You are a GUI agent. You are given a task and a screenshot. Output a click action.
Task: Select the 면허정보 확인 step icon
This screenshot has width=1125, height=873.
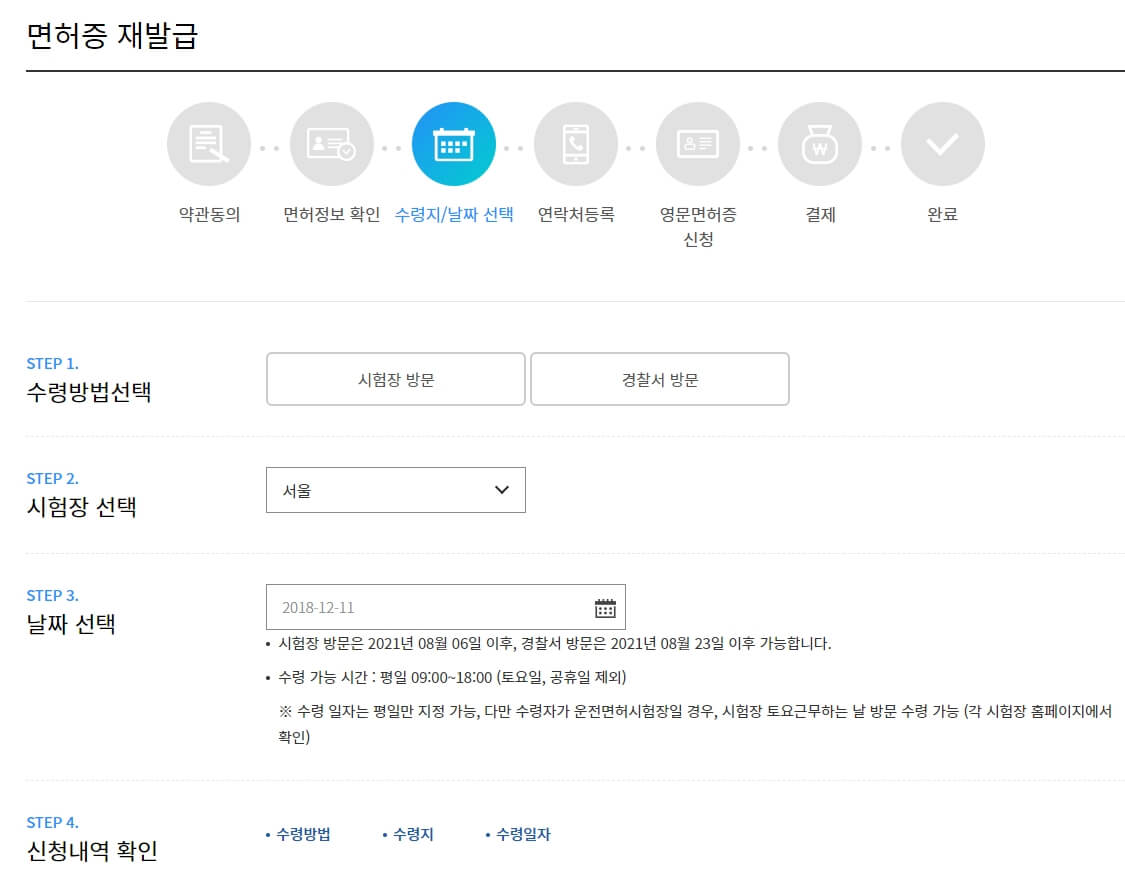[330, 143]
